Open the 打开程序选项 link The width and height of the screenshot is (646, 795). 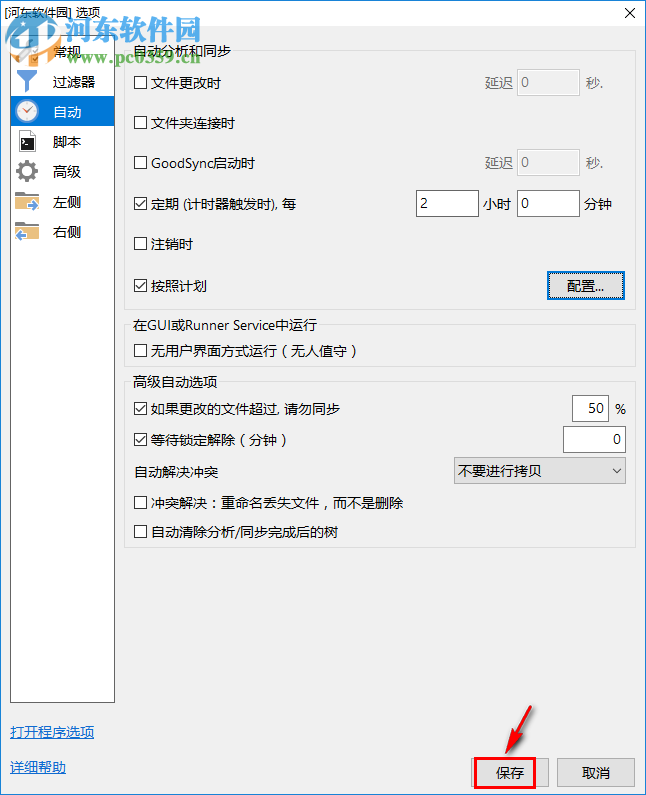[x=52, y=732]
